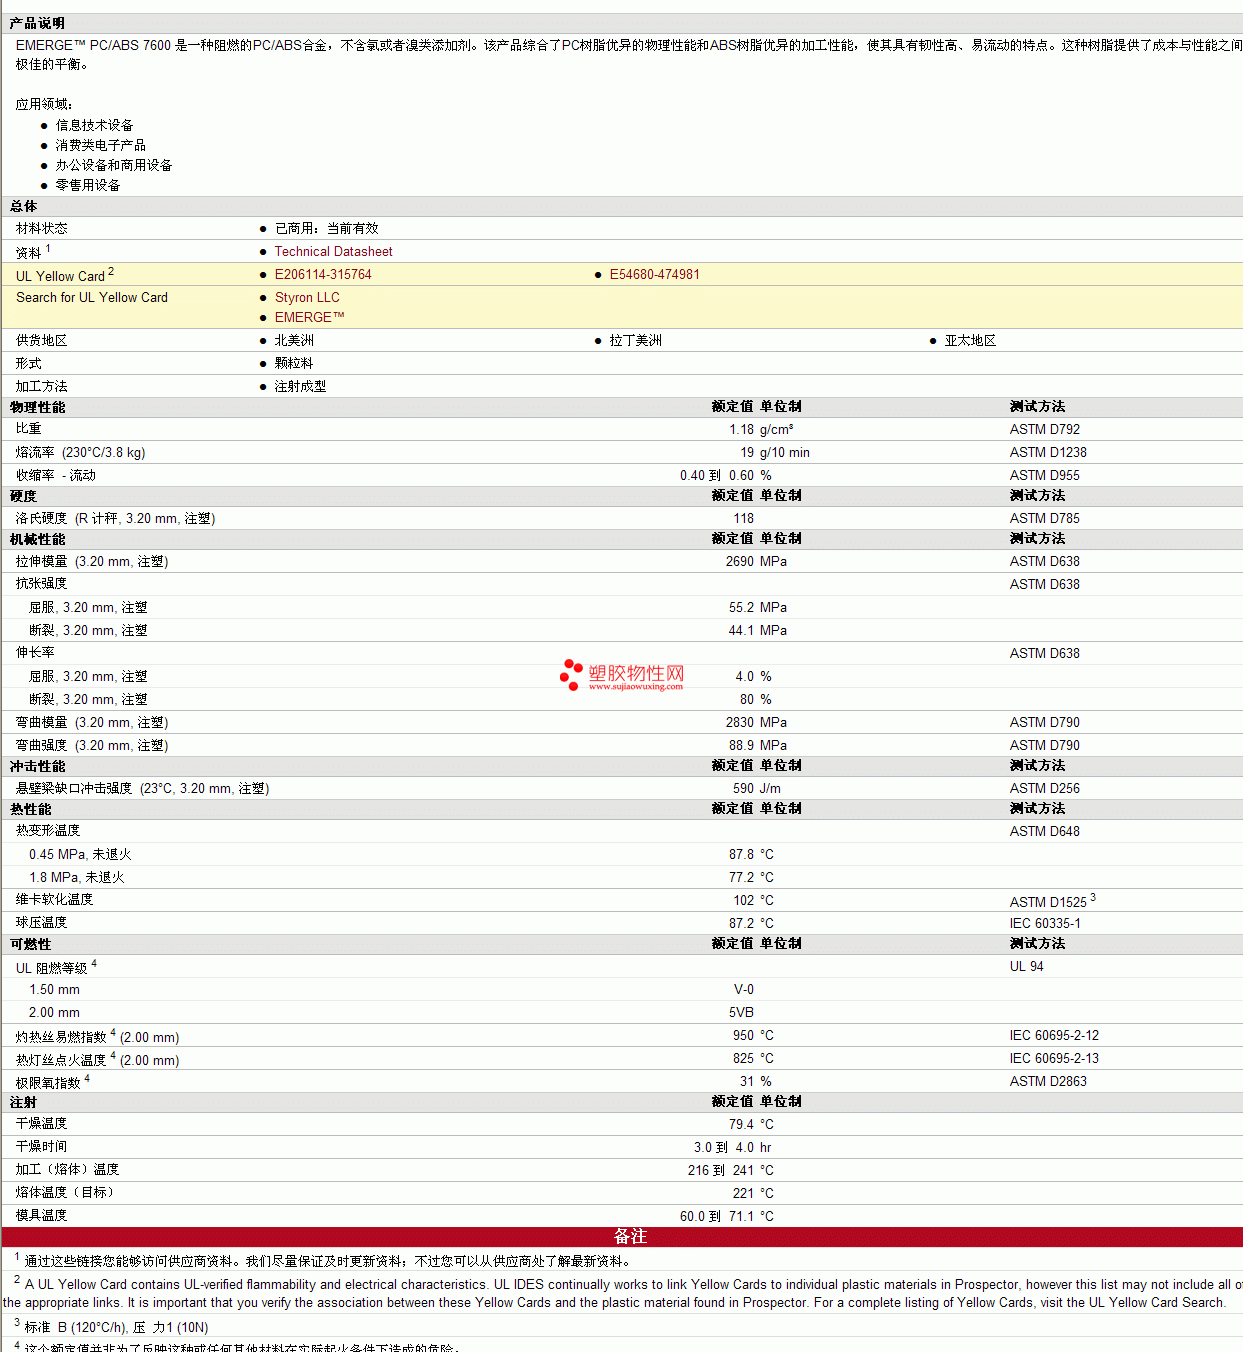Click the red 备注 notes header bar
The image size is (1243, 1352).
[x=622, y=1237]
